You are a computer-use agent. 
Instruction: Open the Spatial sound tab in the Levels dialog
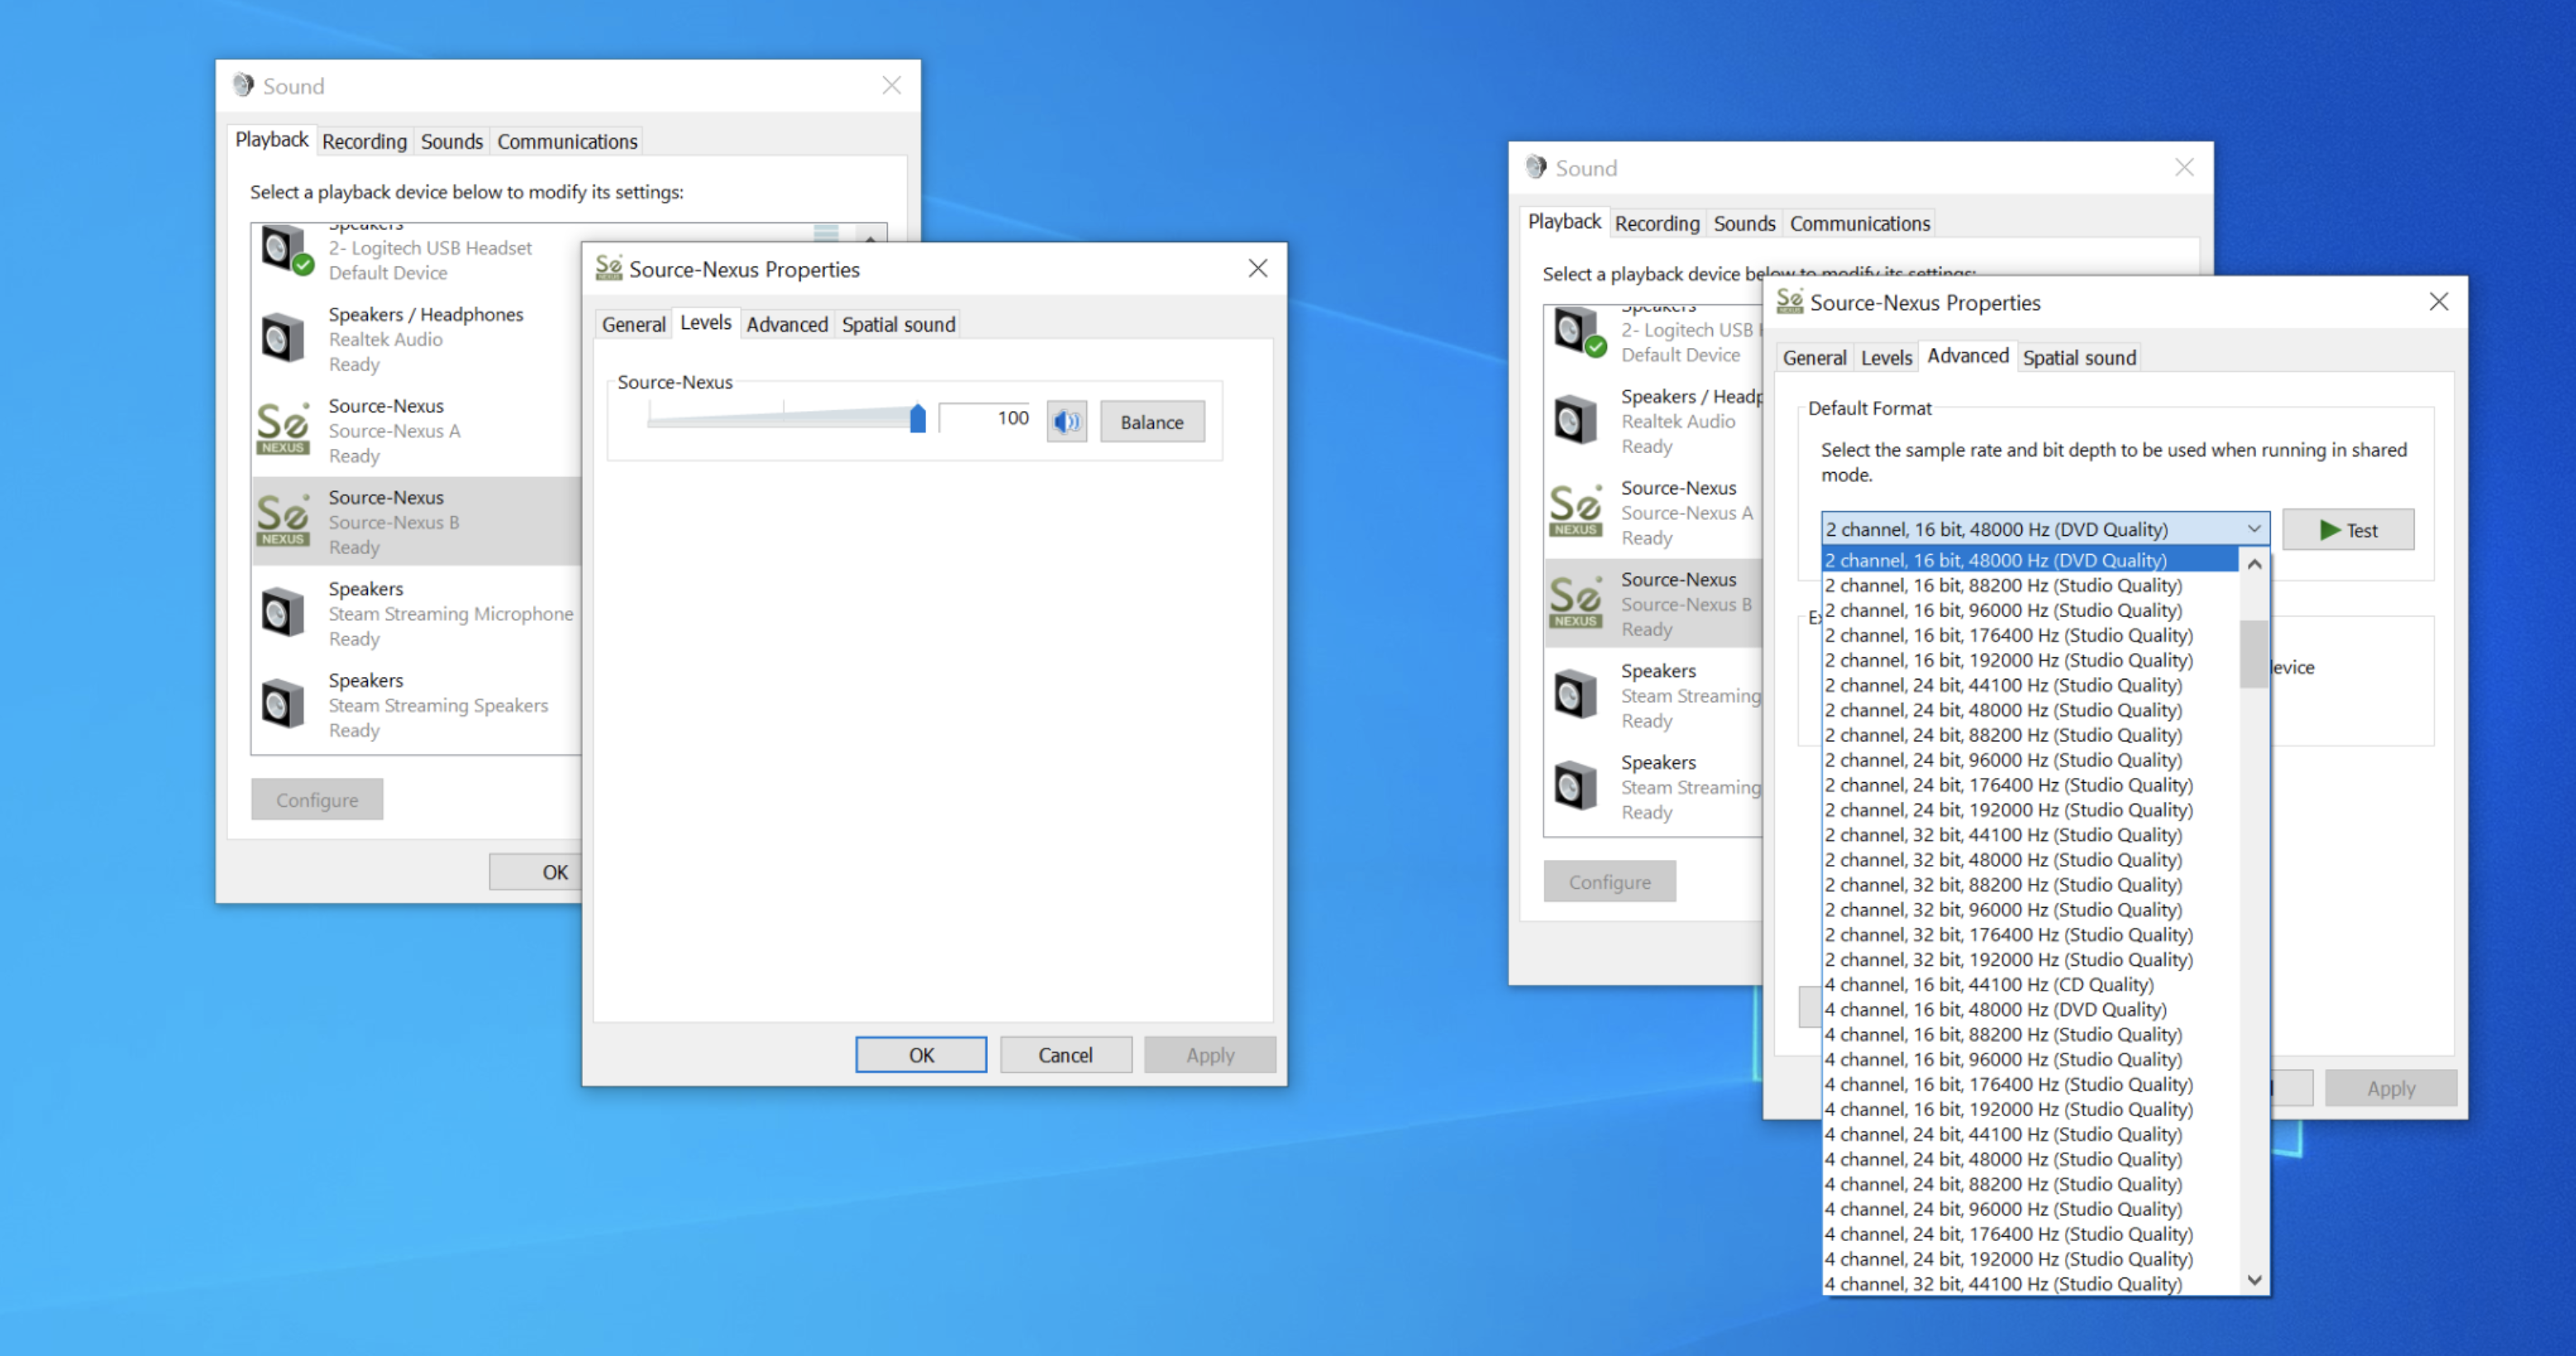(x=897, y=324)
